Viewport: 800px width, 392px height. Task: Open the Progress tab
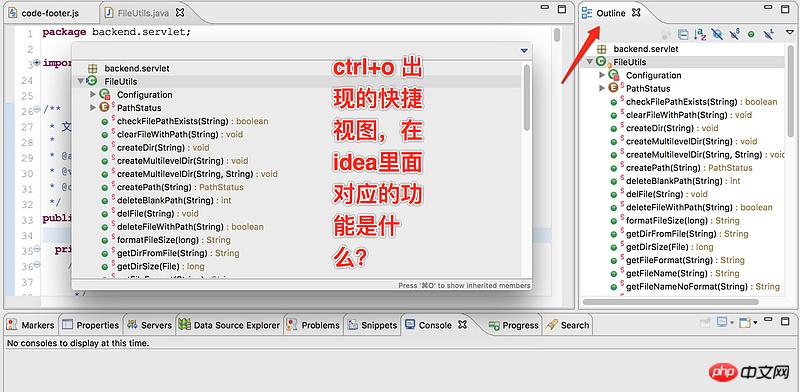[513, 325]
